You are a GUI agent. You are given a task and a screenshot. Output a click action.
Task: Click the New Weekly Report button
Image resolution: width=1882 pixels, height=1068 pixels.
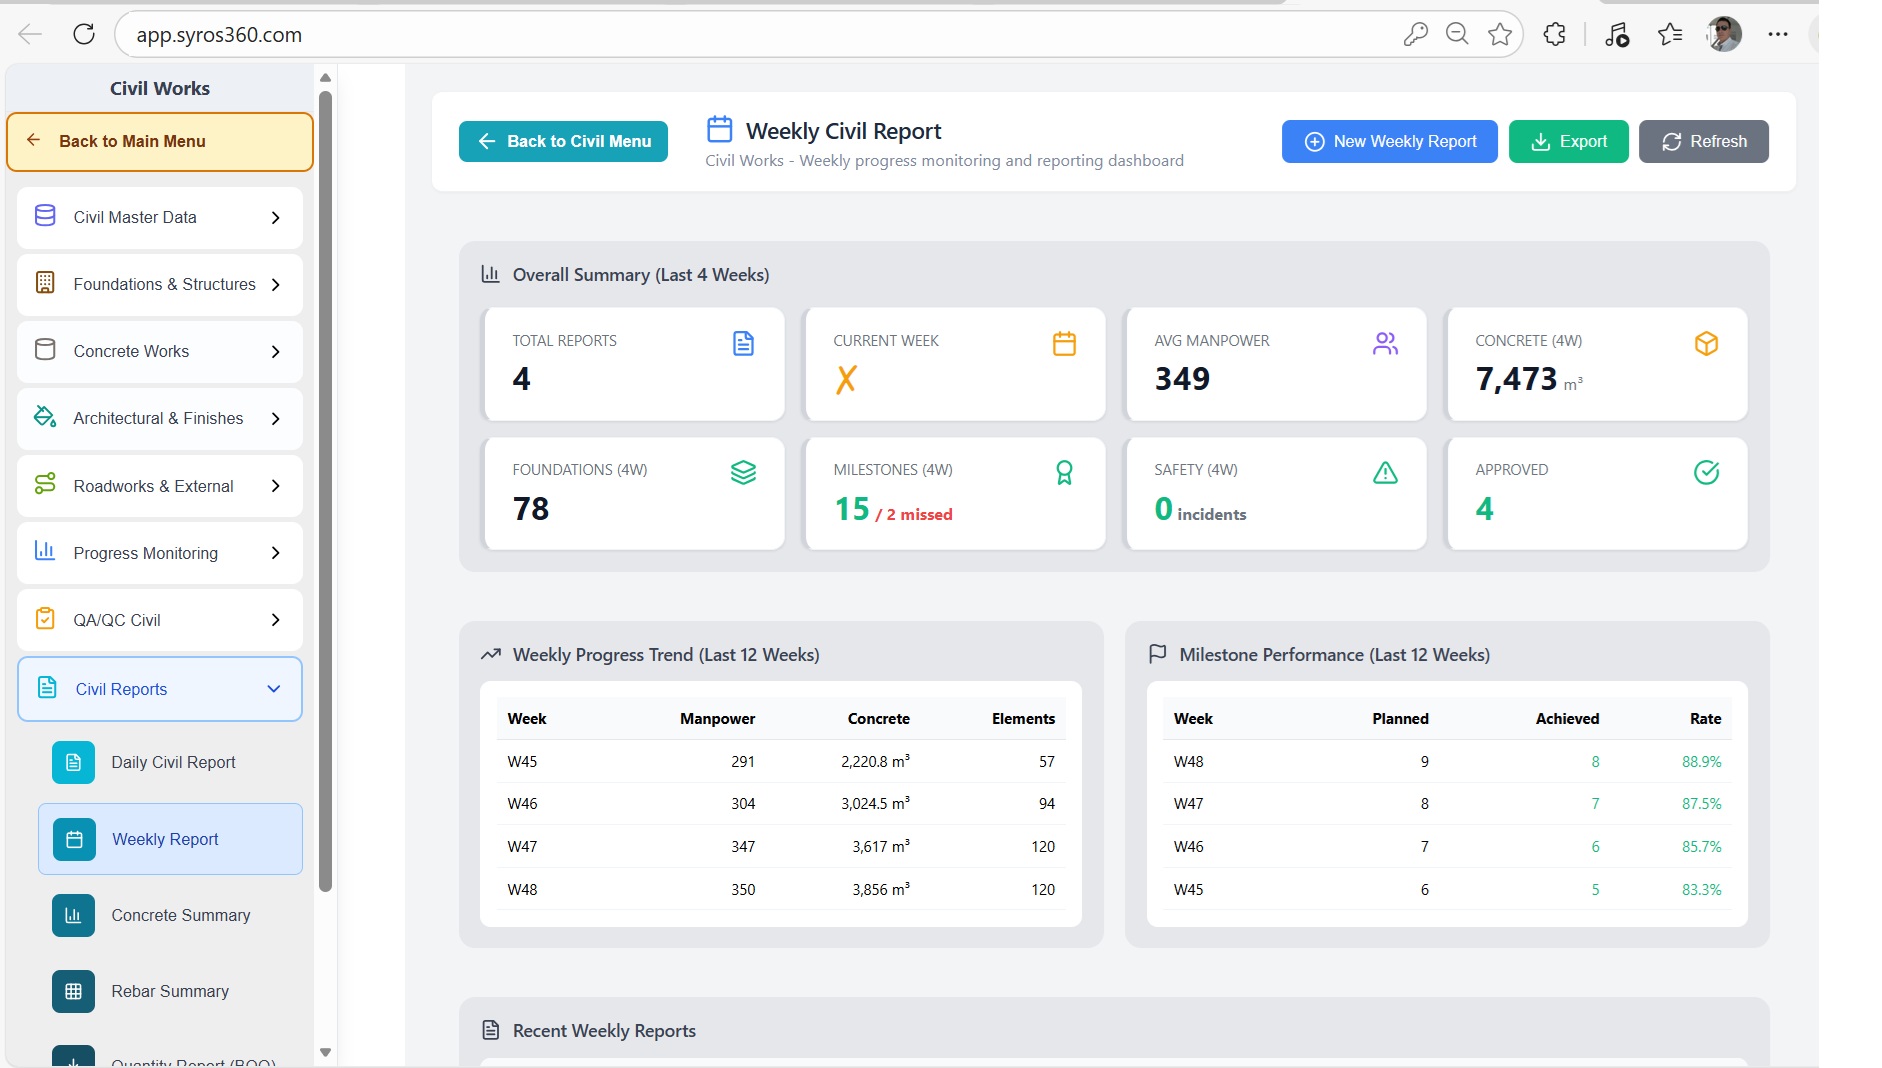point(1389,142)
